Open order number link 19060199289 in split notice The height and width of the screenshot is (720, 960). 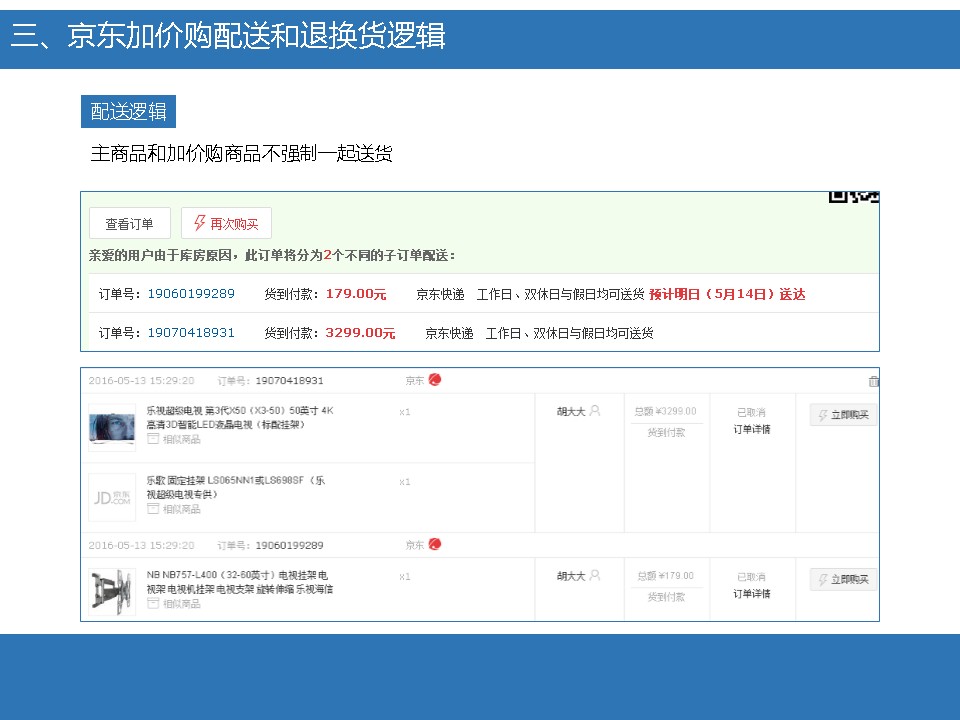[191, 294]
